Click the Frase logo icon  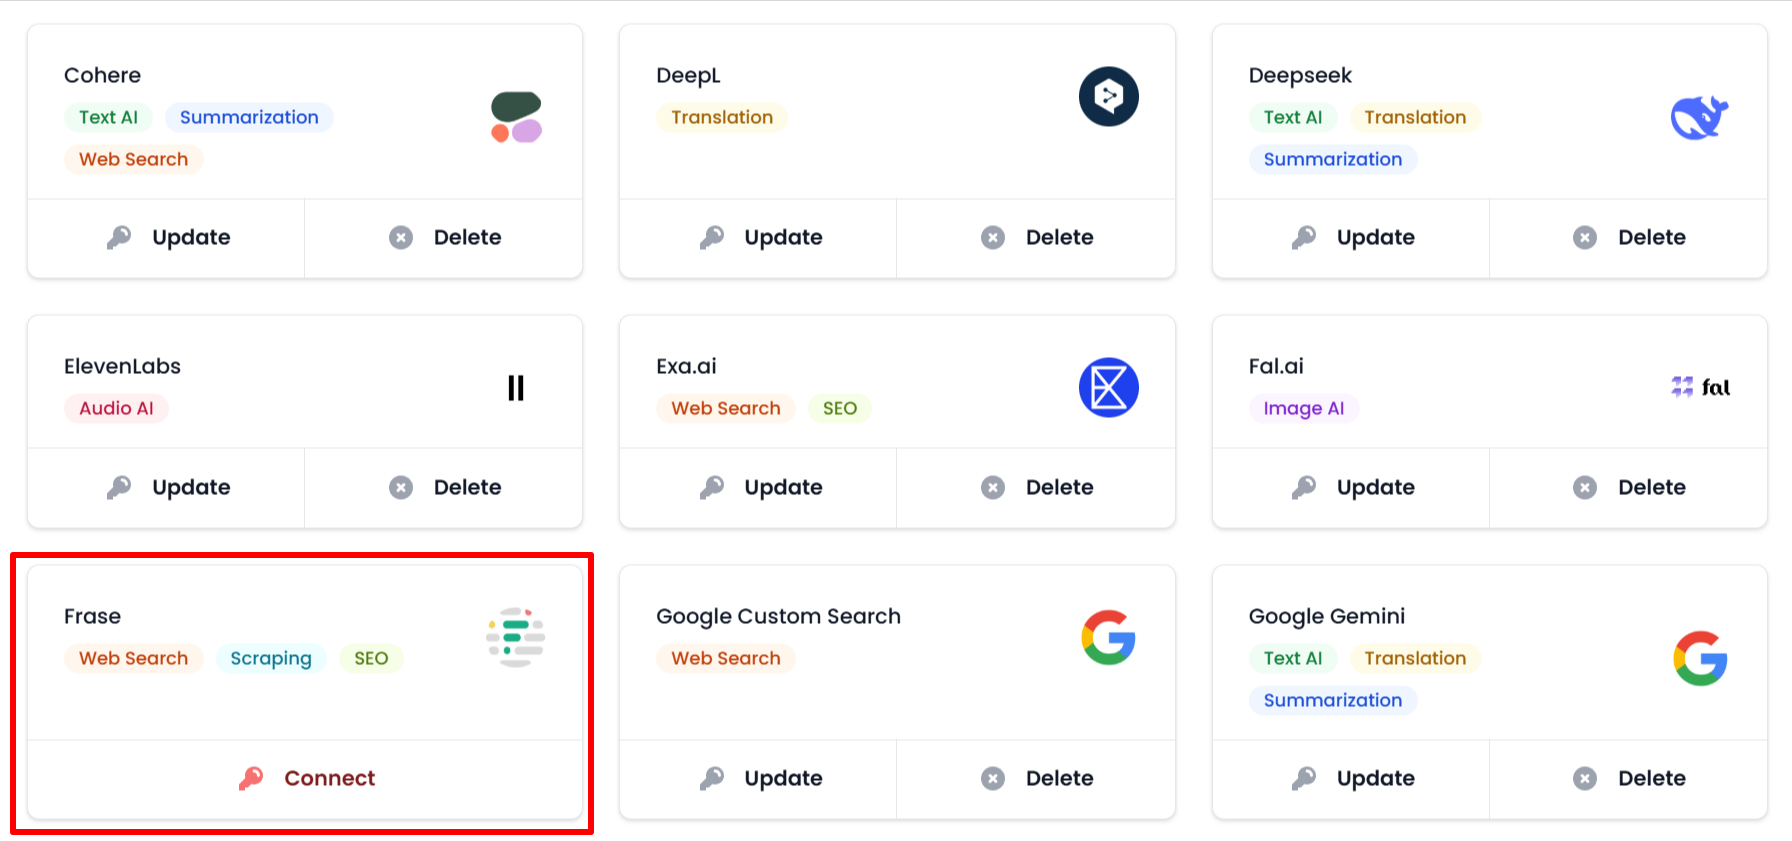pos(516,637)
